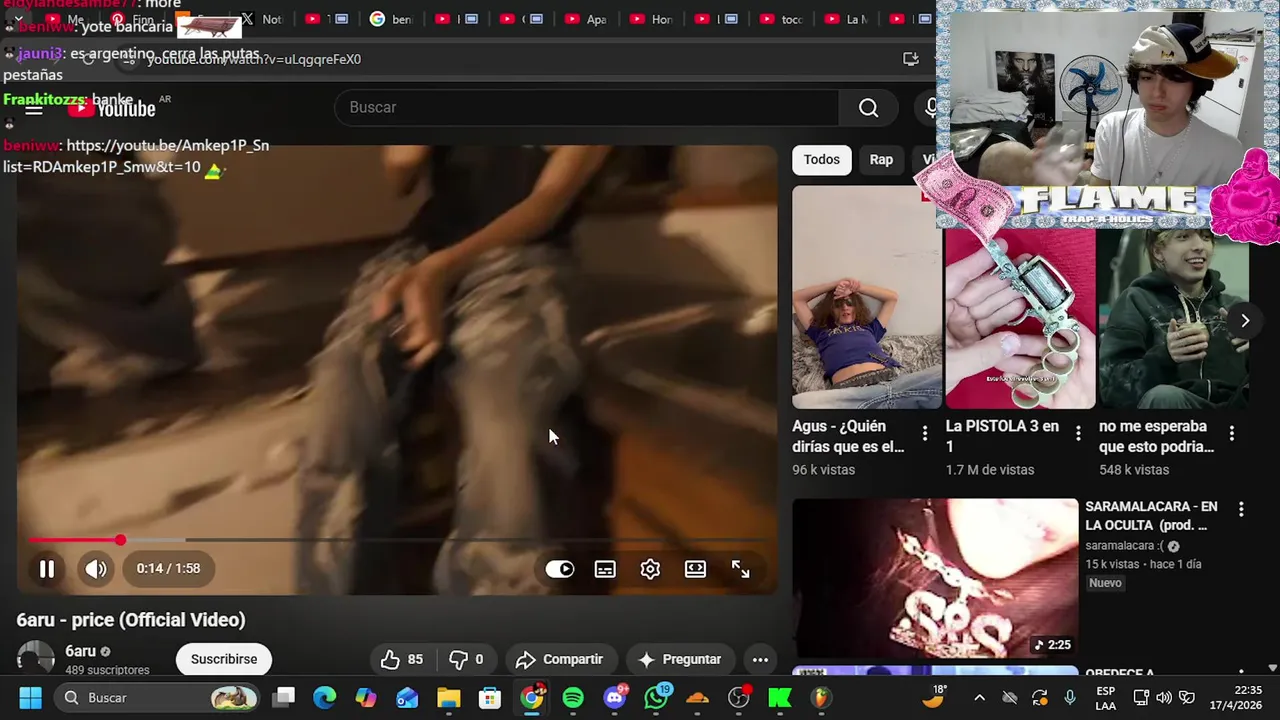The width and height of the screenshot is (1280, 720).
Task: Open Kick app from taskbar
Action: pos(779,698)
